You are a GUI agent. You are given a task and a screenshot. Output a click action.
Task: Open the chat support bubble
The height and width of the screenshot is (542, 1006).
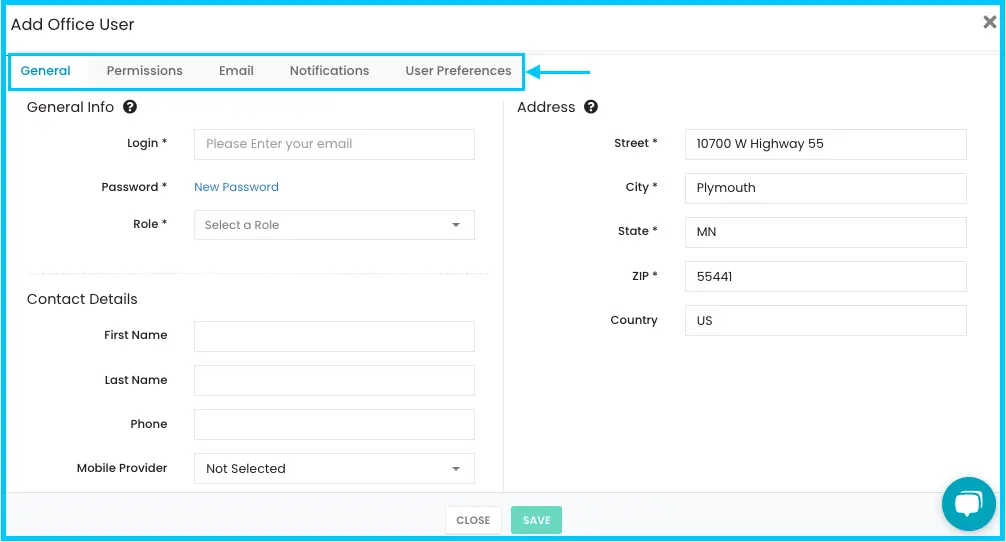click(968, 504)
